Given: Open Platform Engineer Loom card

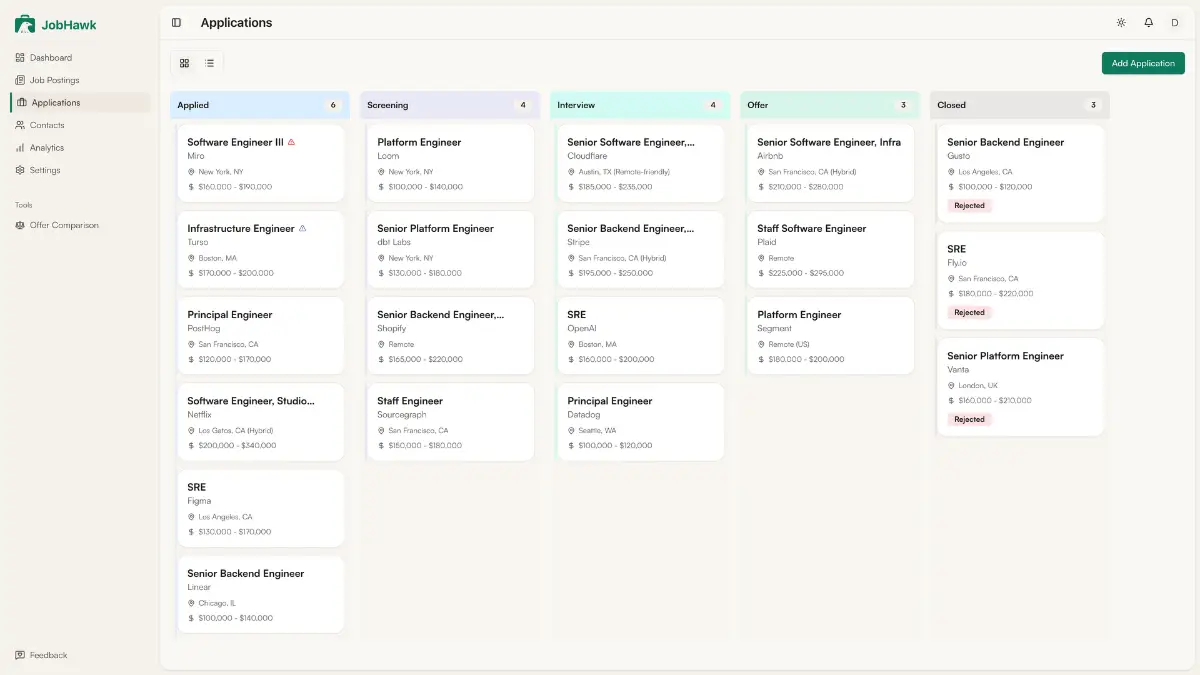Looking at the screenshot, I should tap(450, 163).
